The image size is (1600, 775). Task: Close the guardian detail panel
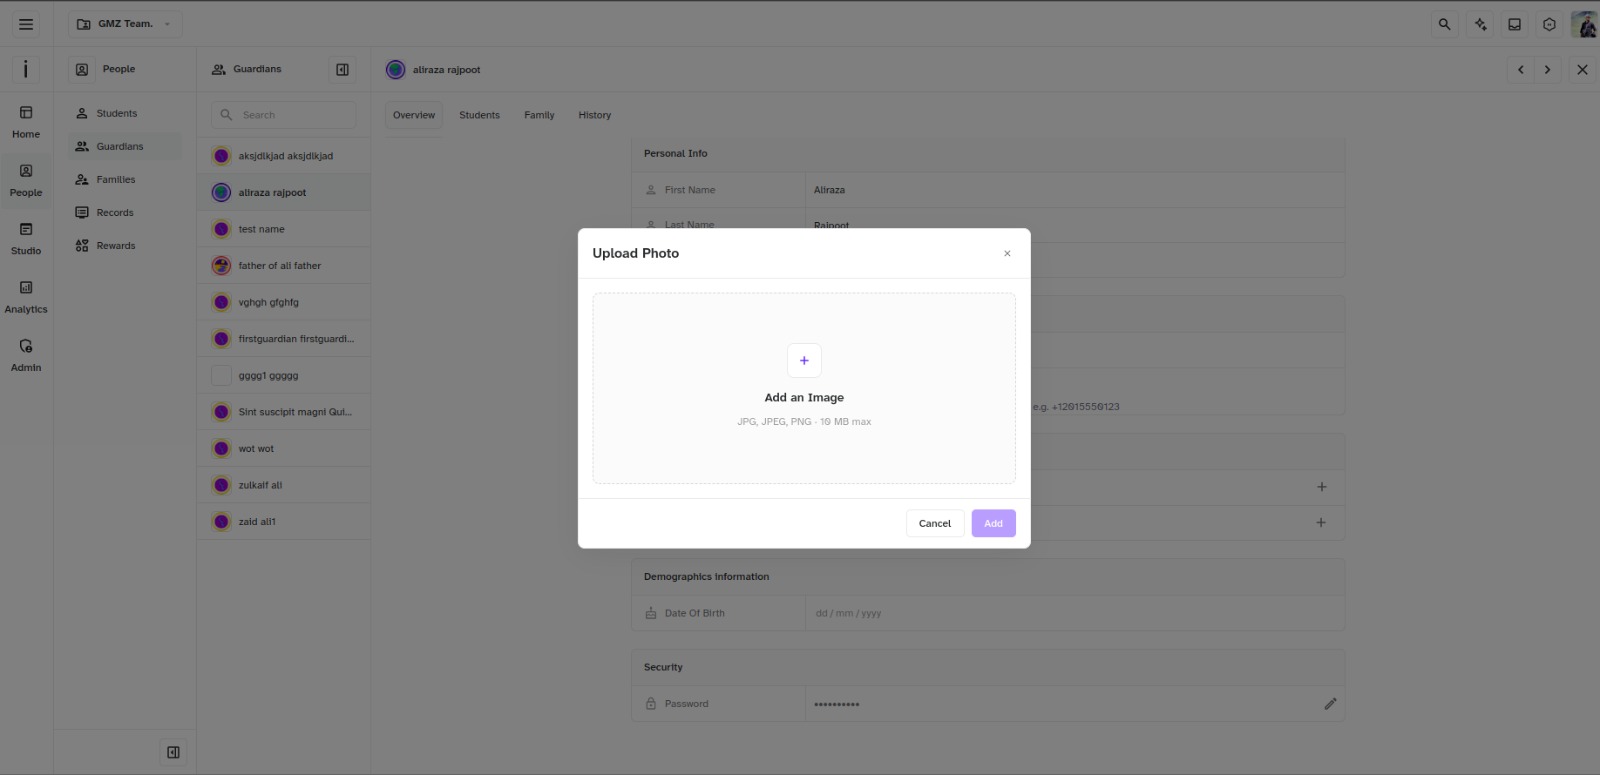coord(1582,70)
